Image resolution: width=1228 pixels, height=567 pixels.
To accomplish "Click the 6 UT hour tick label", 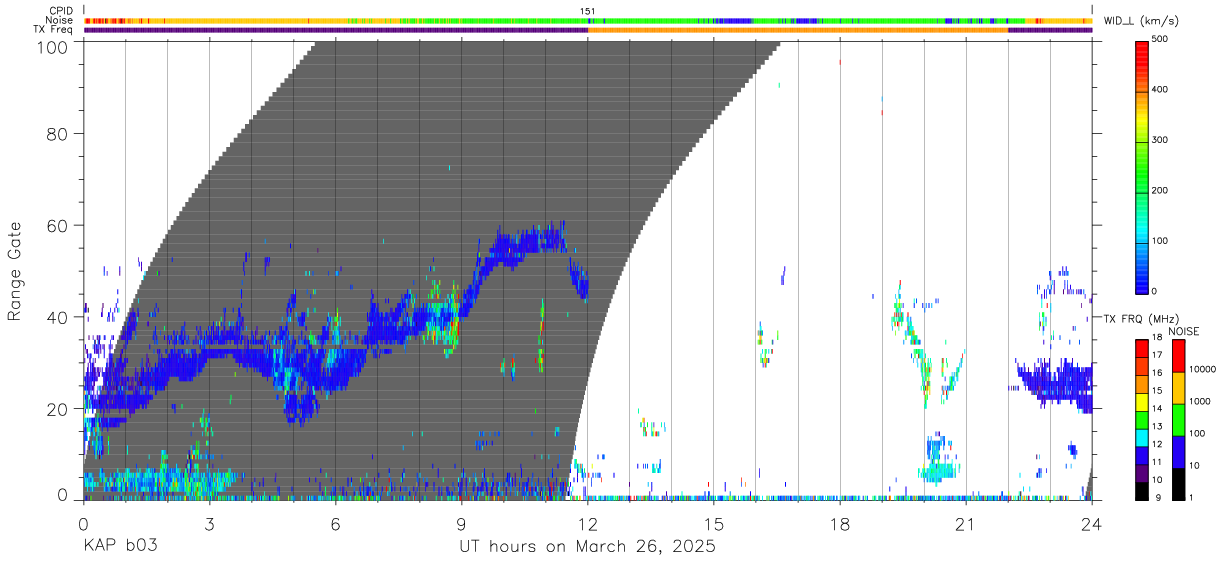I will tap(336, 524).
